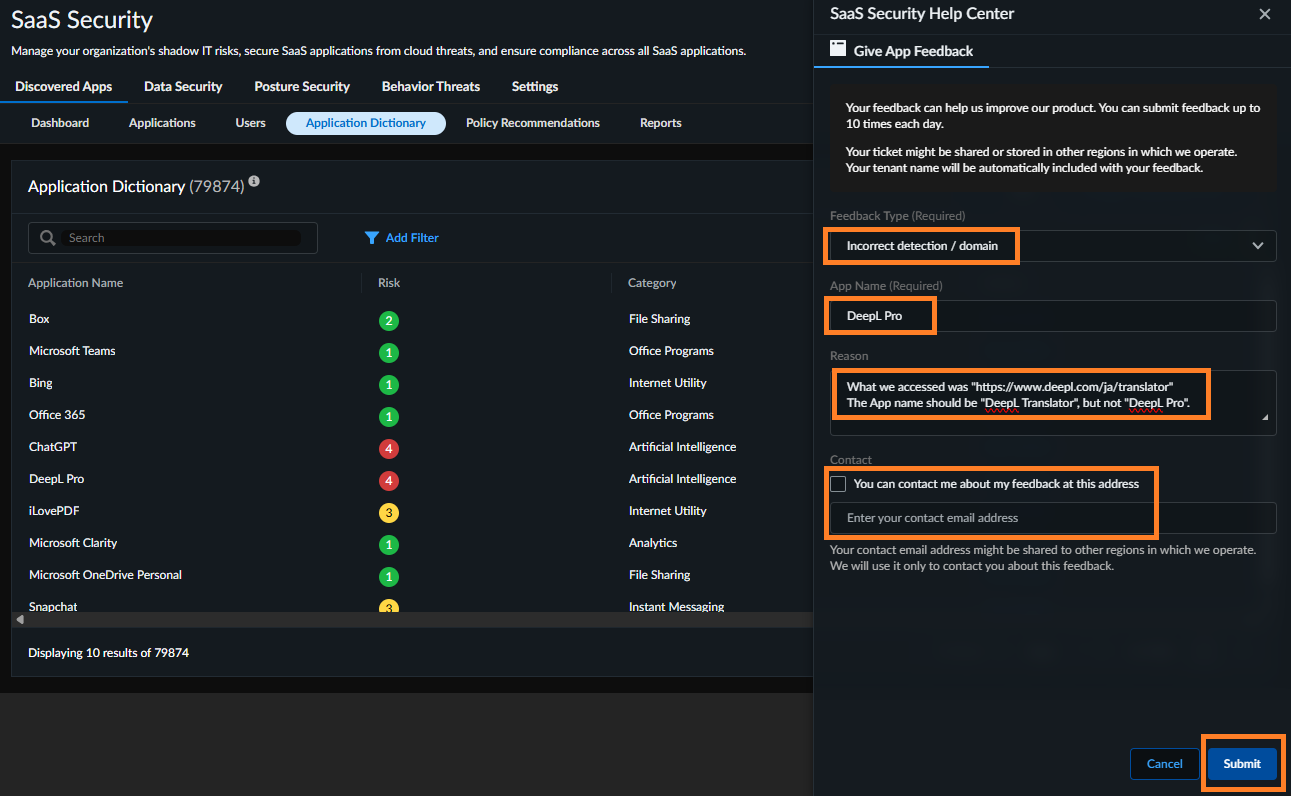Image resolution: width=1291 pixels, height=796 pixels.
Task: Open the Settings tab
Action: point(535,87)
